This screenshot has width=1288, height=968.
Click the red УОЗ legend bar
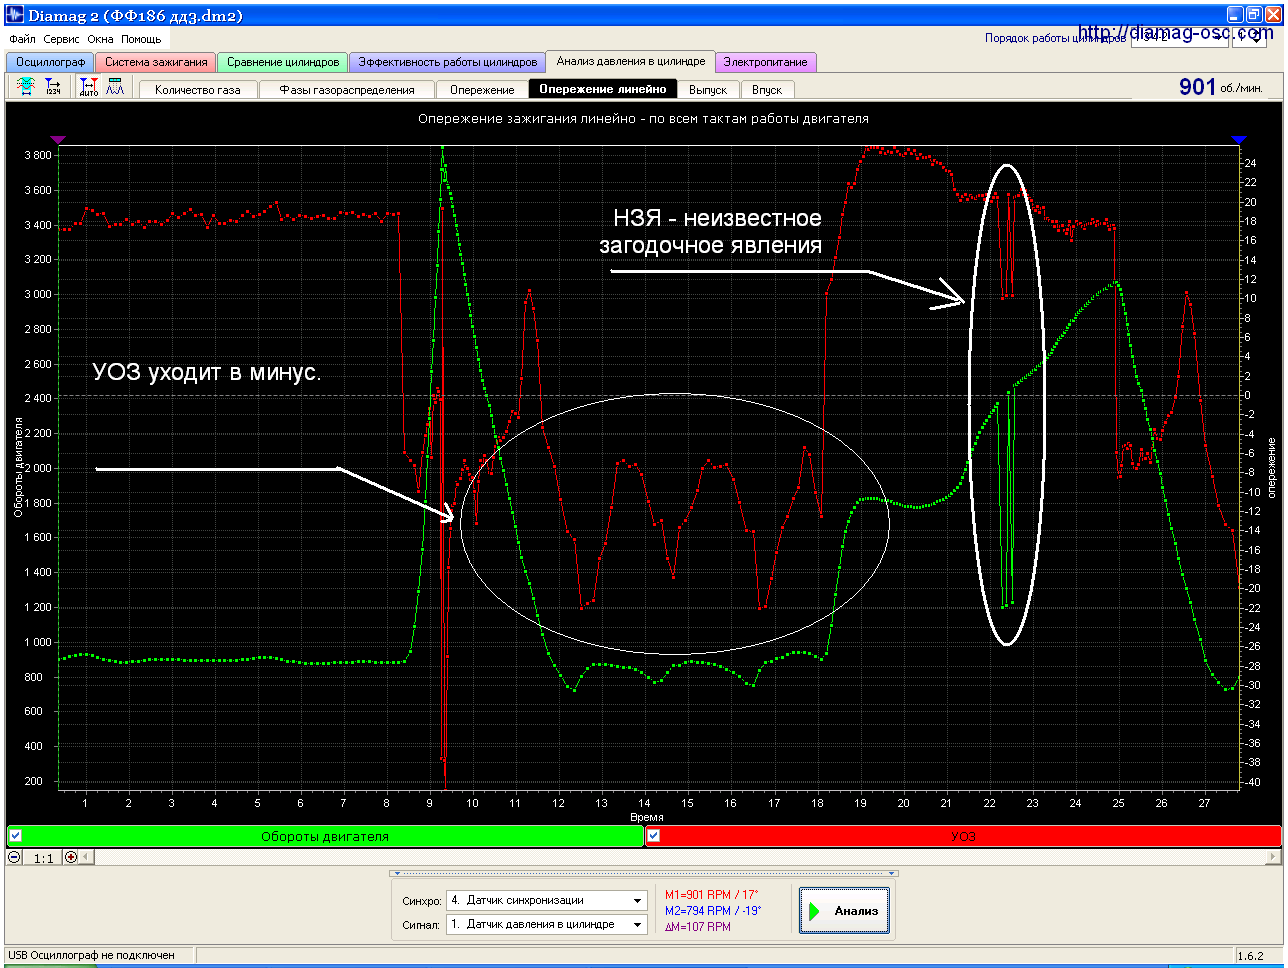click(x=963, y=836)
